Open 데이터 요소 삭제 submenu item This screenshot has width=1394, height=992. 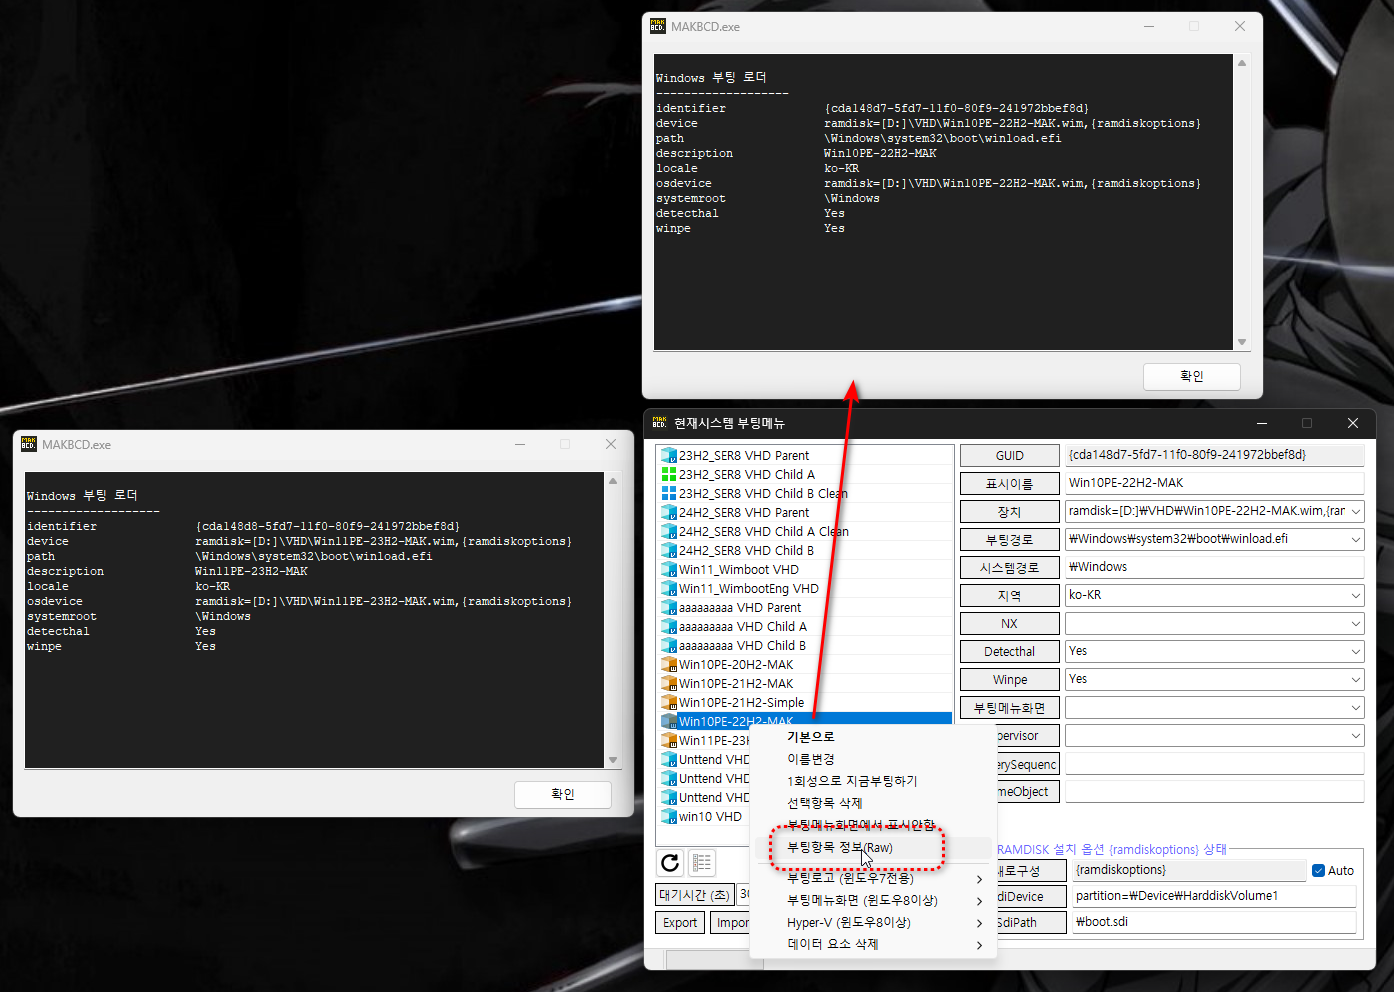pyautogui.click(x=873, y=944)
